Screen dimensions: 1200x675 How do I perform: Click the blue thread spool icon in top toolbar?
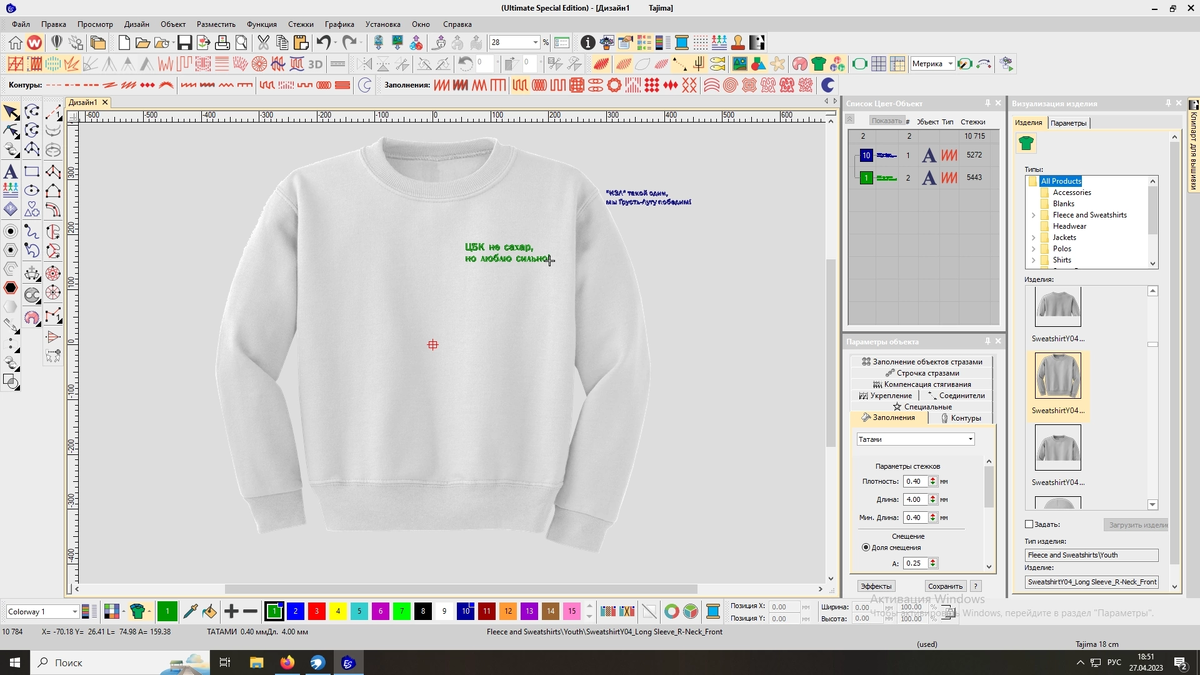pyautogui.click(x=681, y=43)
